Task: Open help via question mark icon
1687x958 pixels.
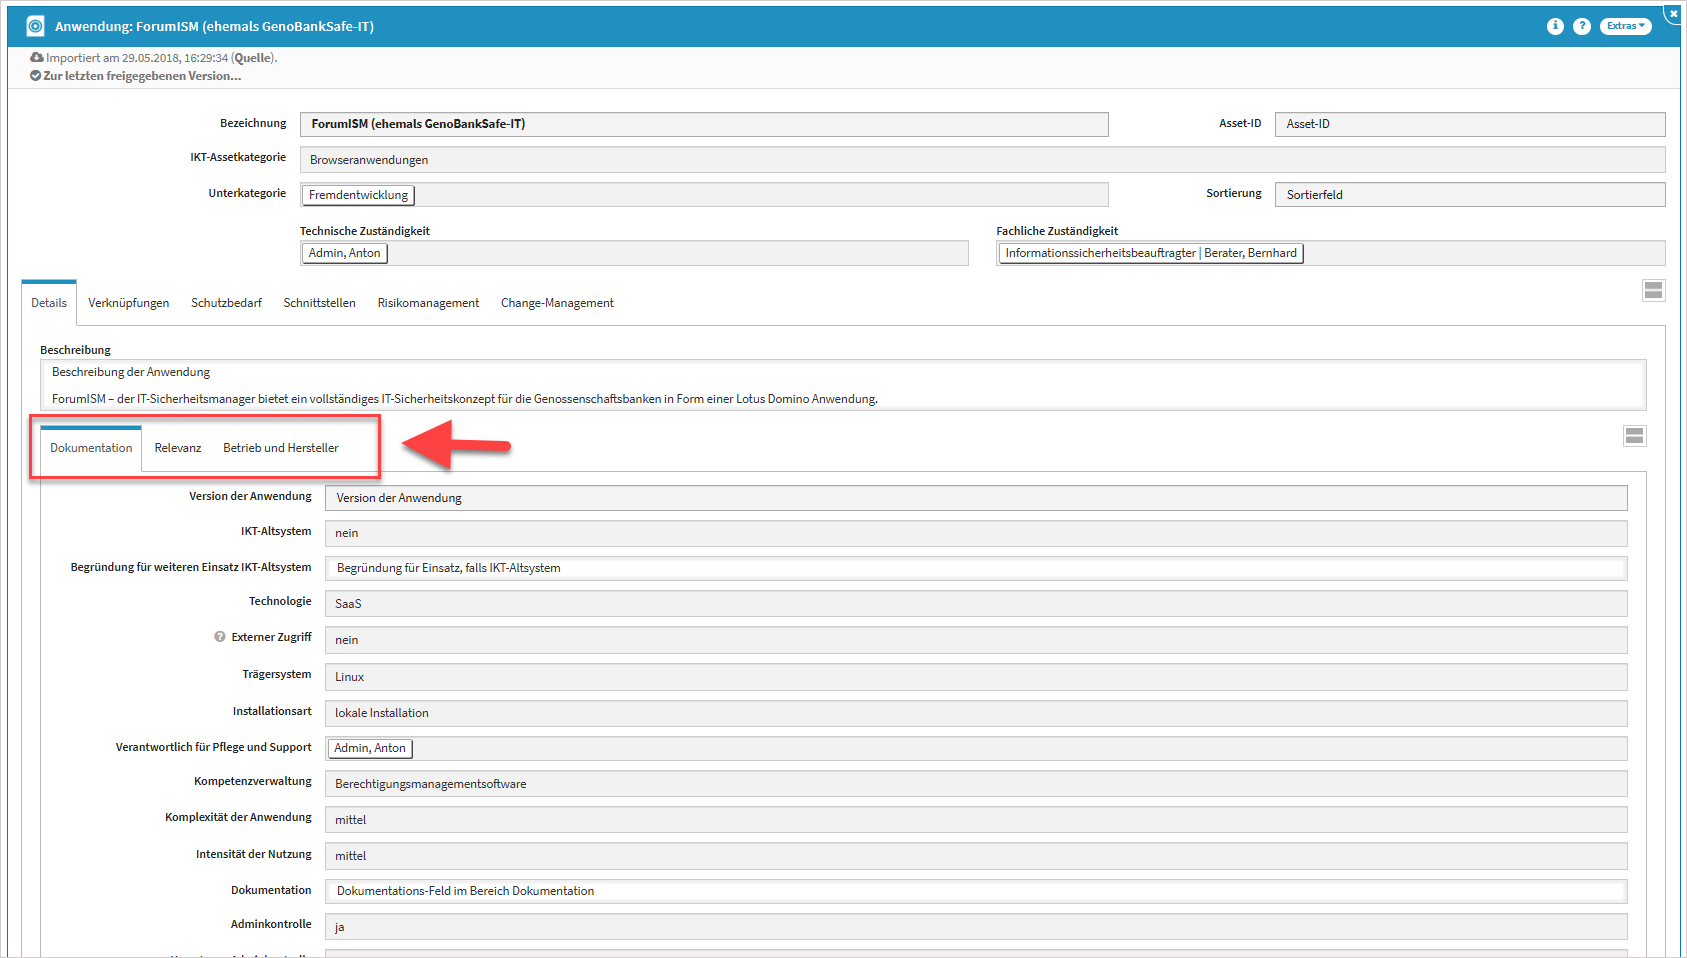Action: tap(1582, 27)
